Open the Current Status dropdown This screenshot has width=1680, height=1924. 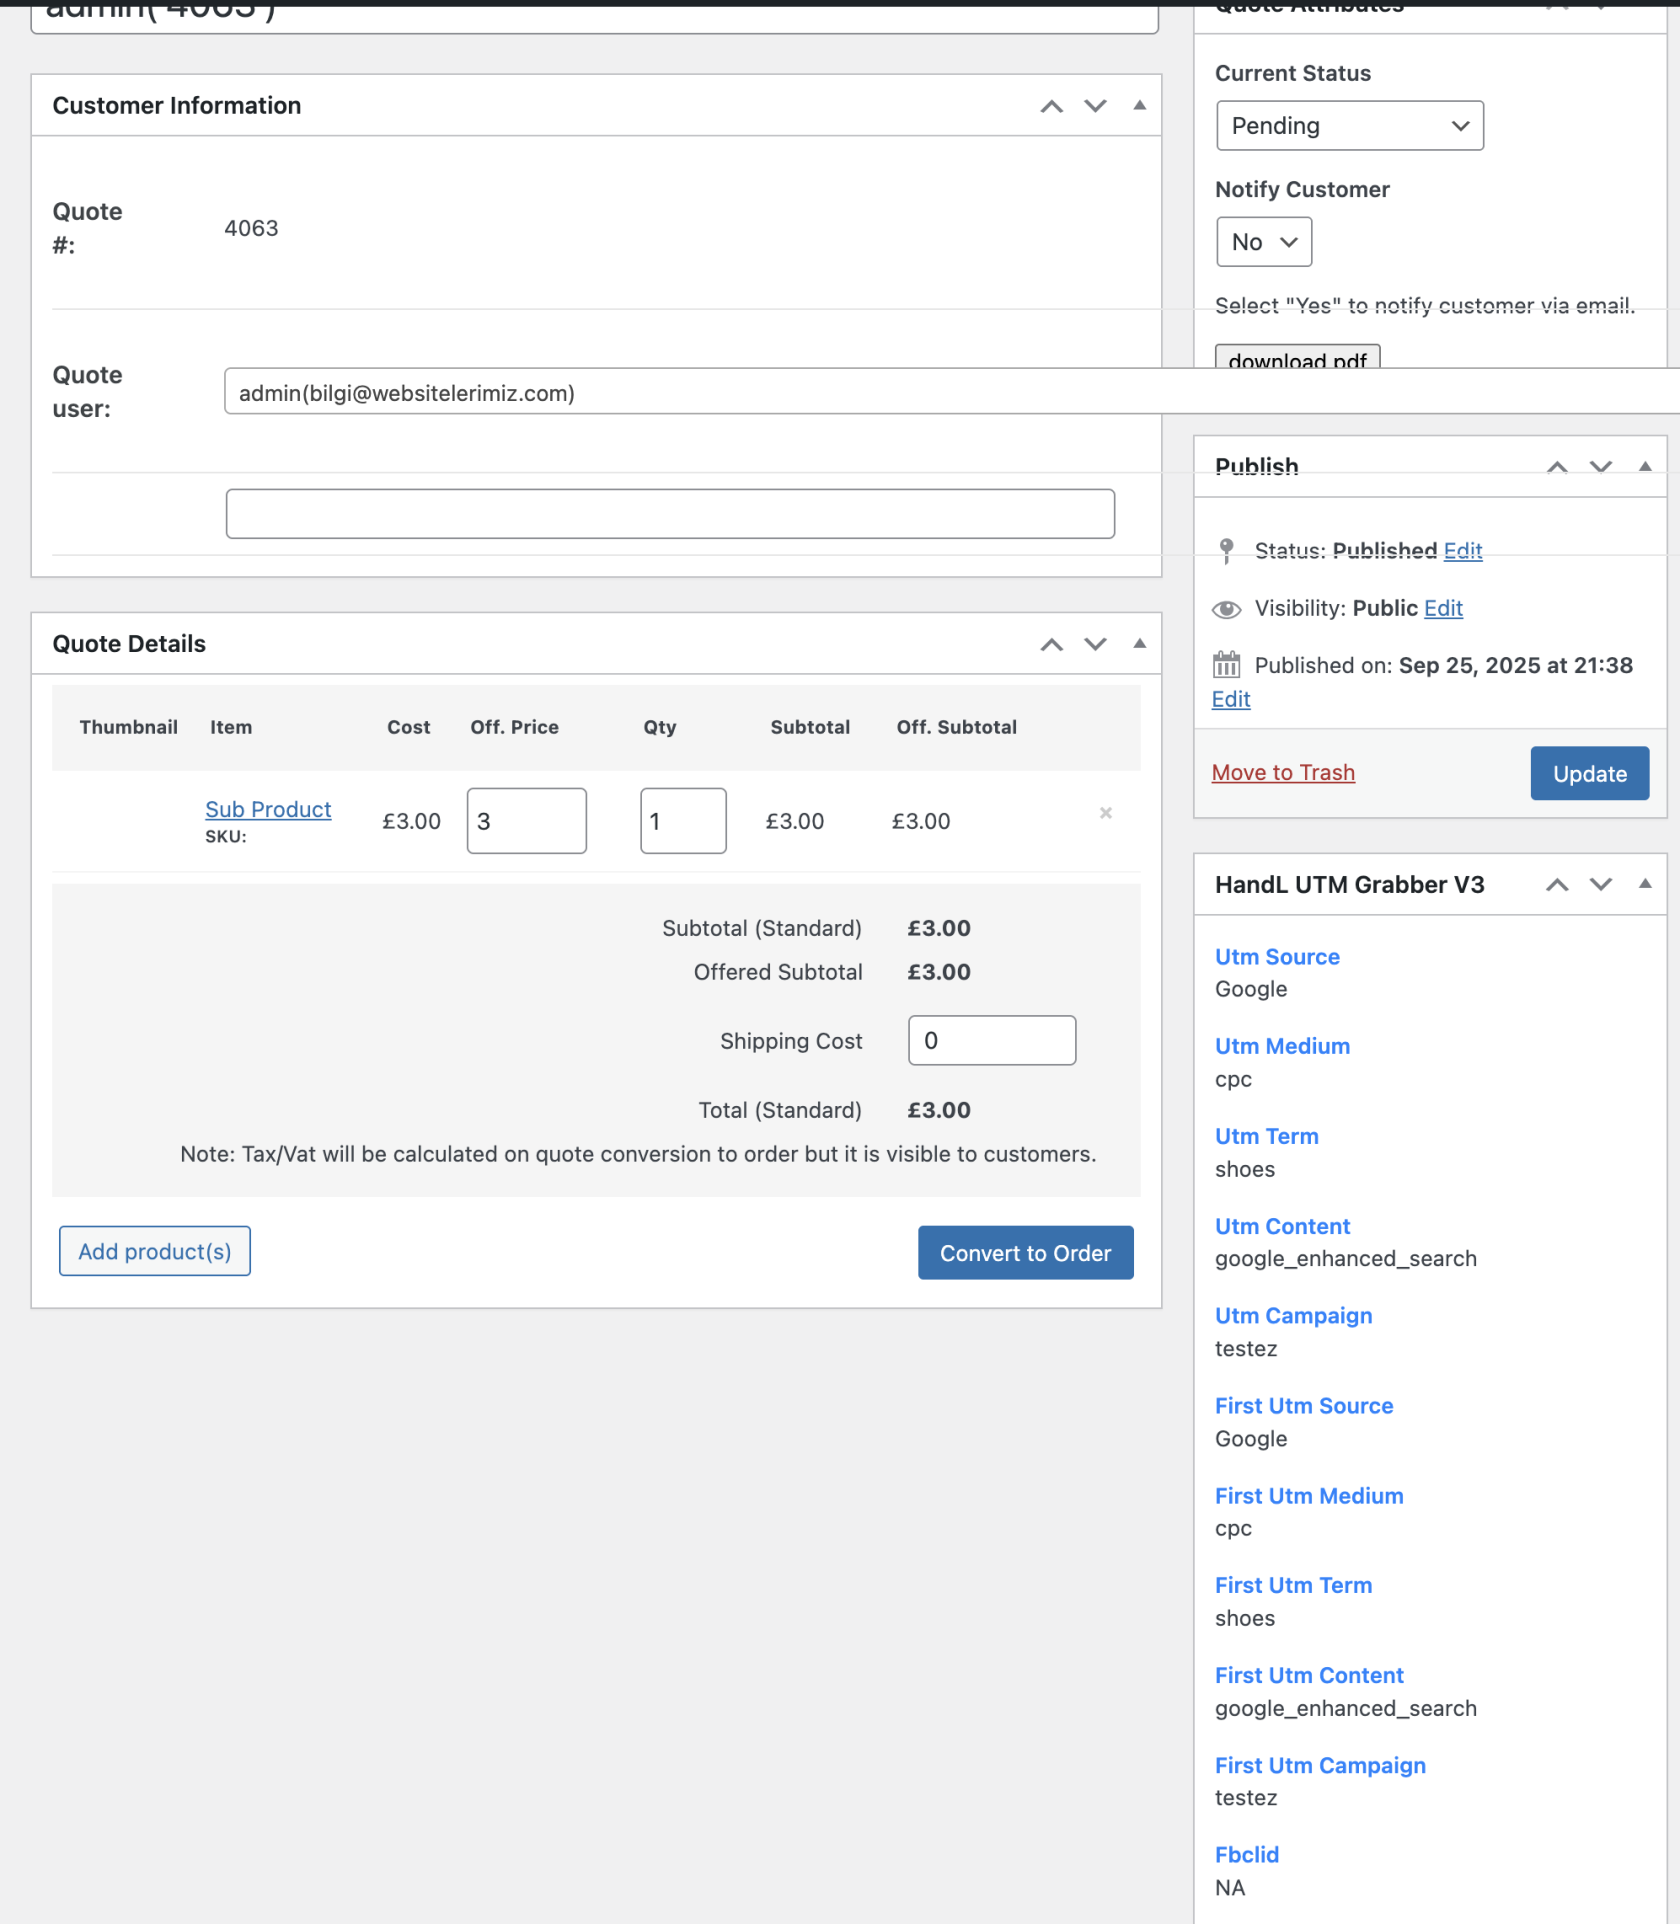click(1349, 126)
